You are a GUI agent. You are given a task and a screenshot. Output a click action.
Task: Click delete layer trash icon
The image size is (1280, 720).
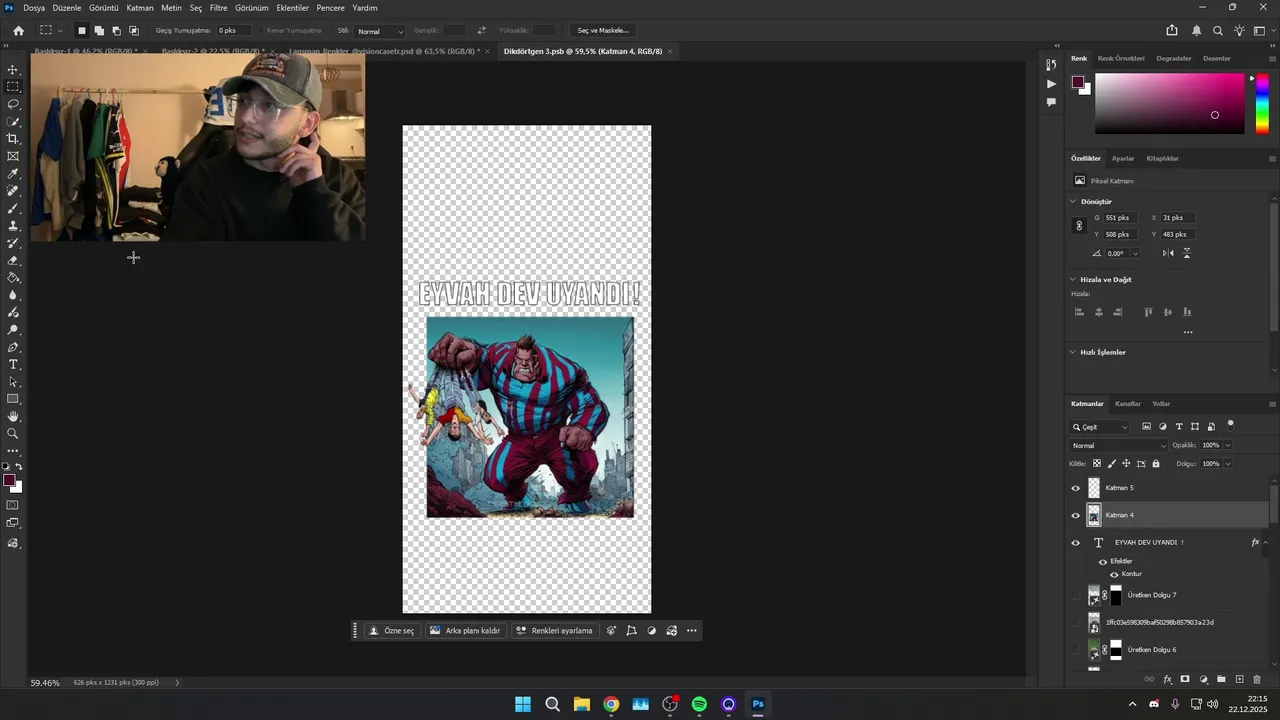click(1257, 679)
